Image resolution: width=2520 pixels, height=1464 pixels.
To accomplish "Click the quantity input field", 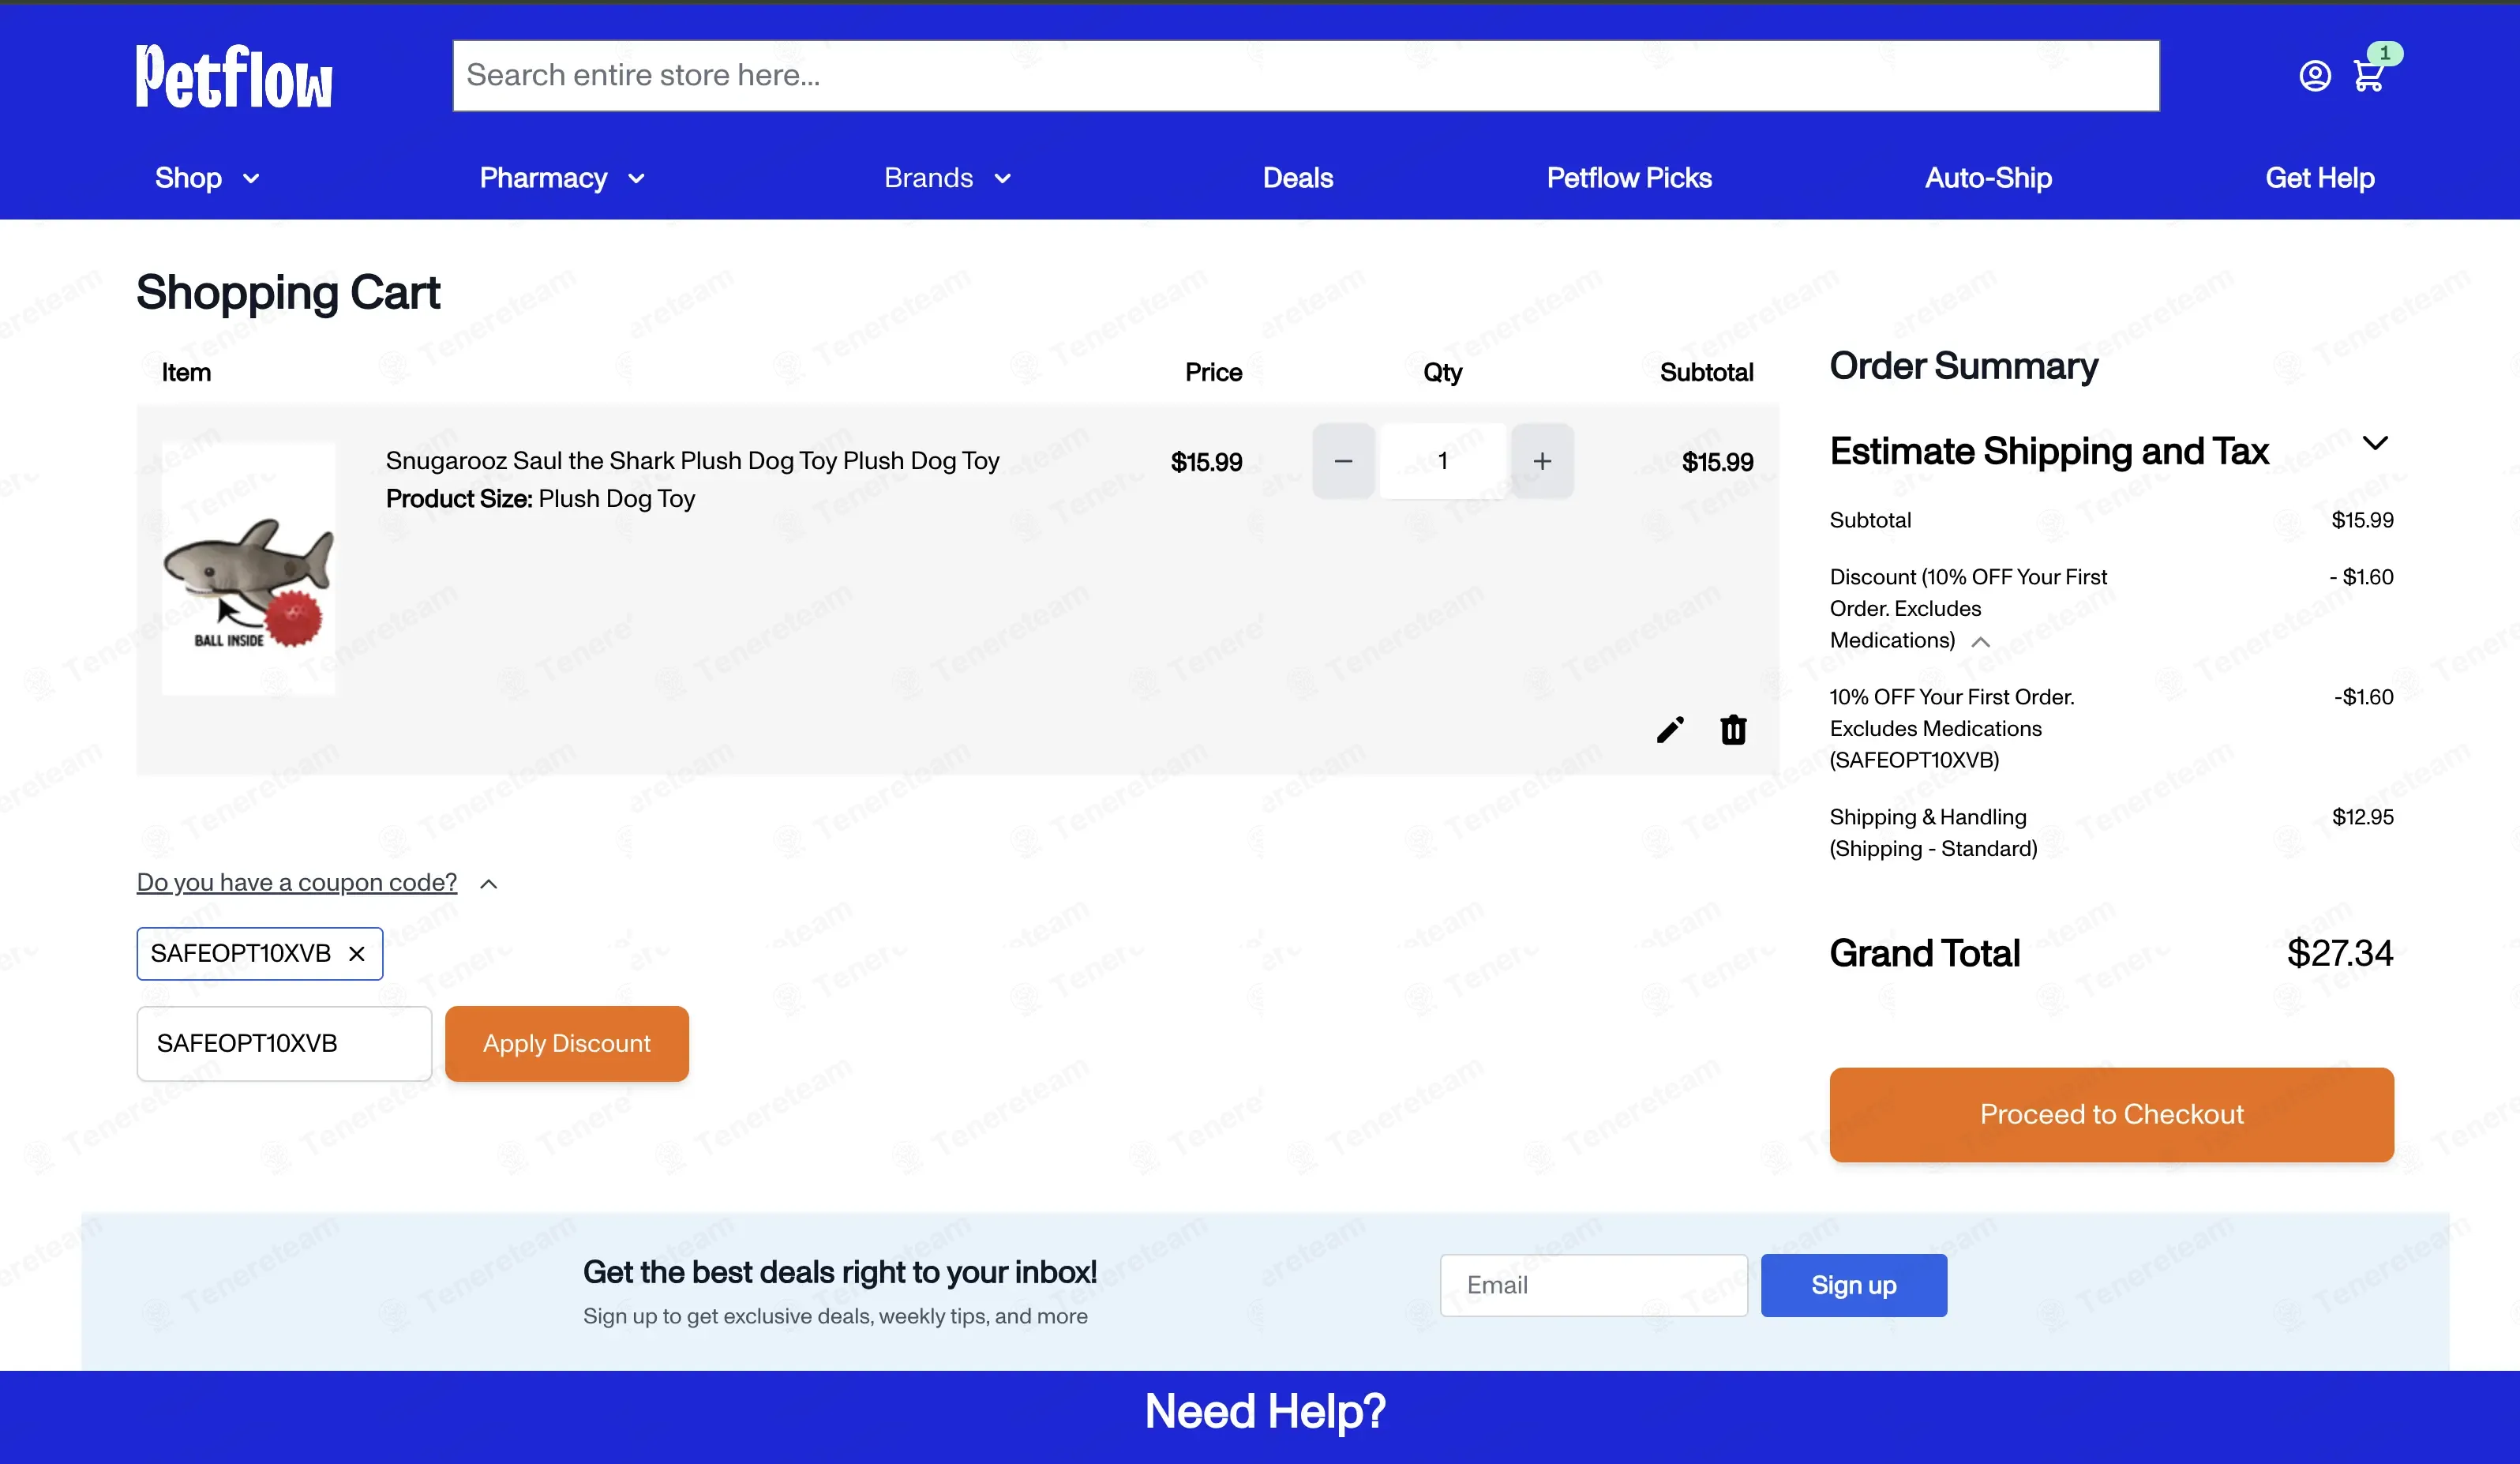I will tap(1442, 461).
